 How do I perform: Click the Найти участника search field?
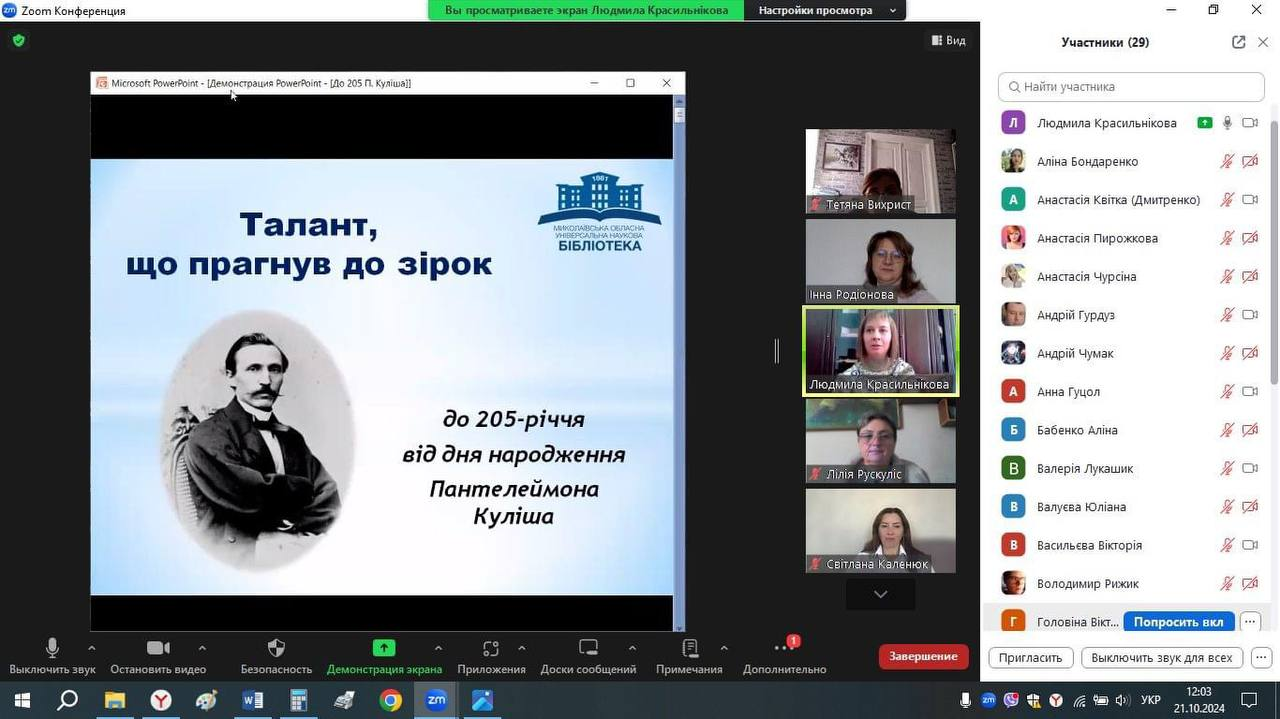[1130, 87]
